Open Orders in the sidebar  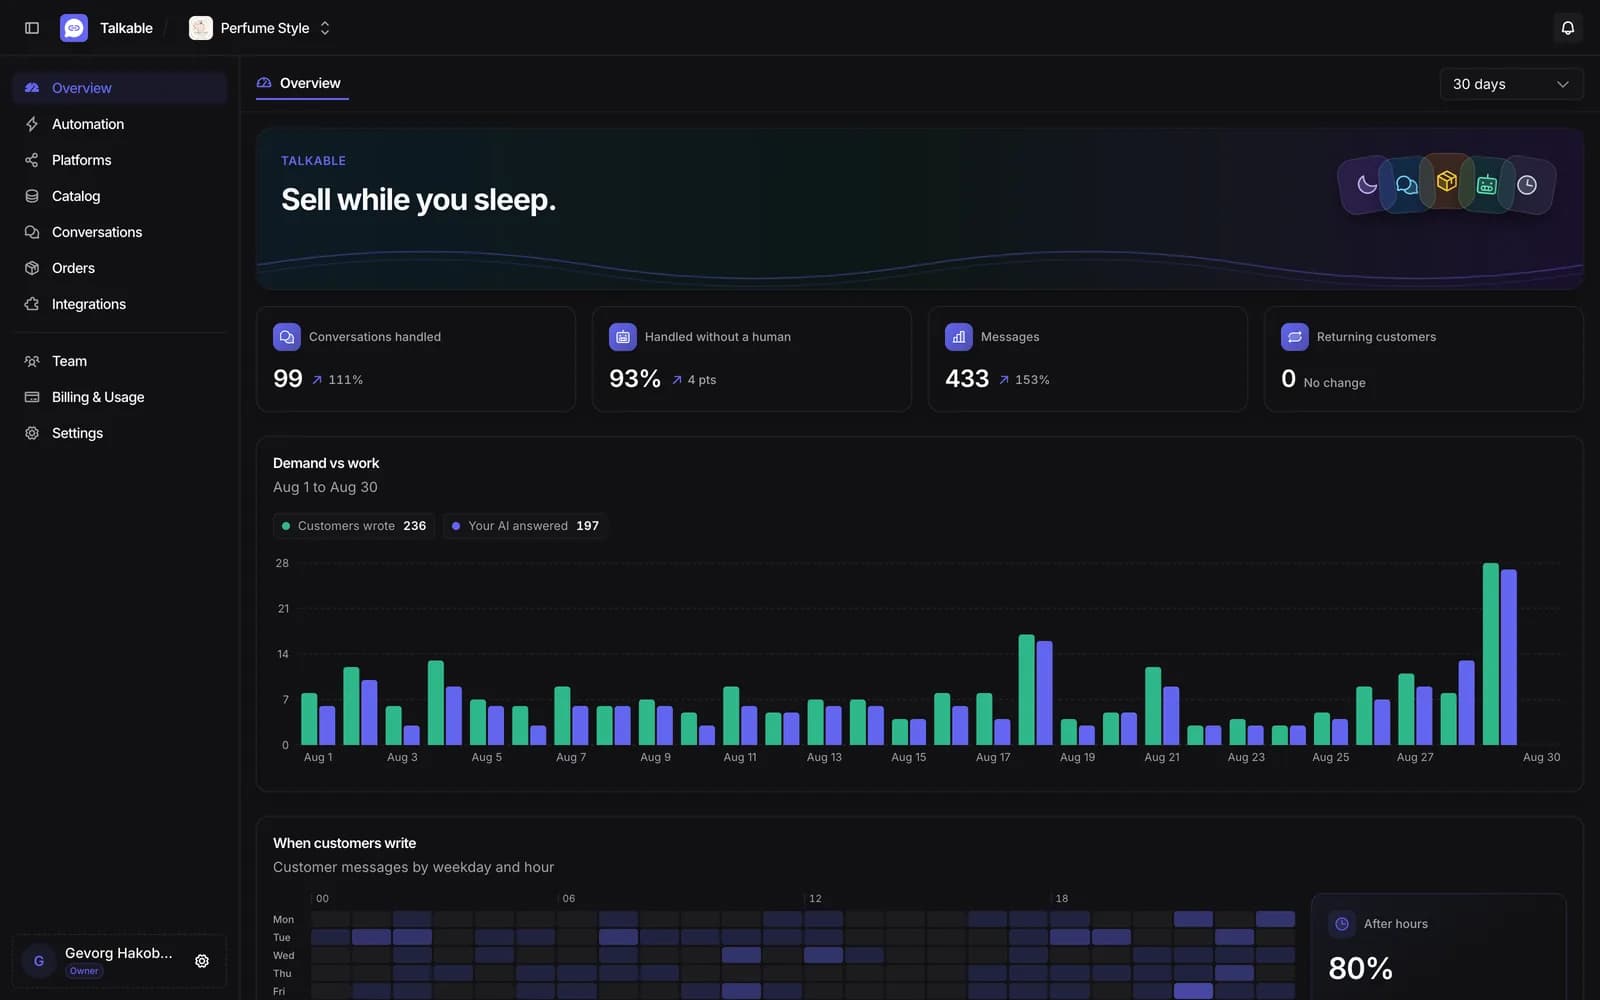[120, 268]
